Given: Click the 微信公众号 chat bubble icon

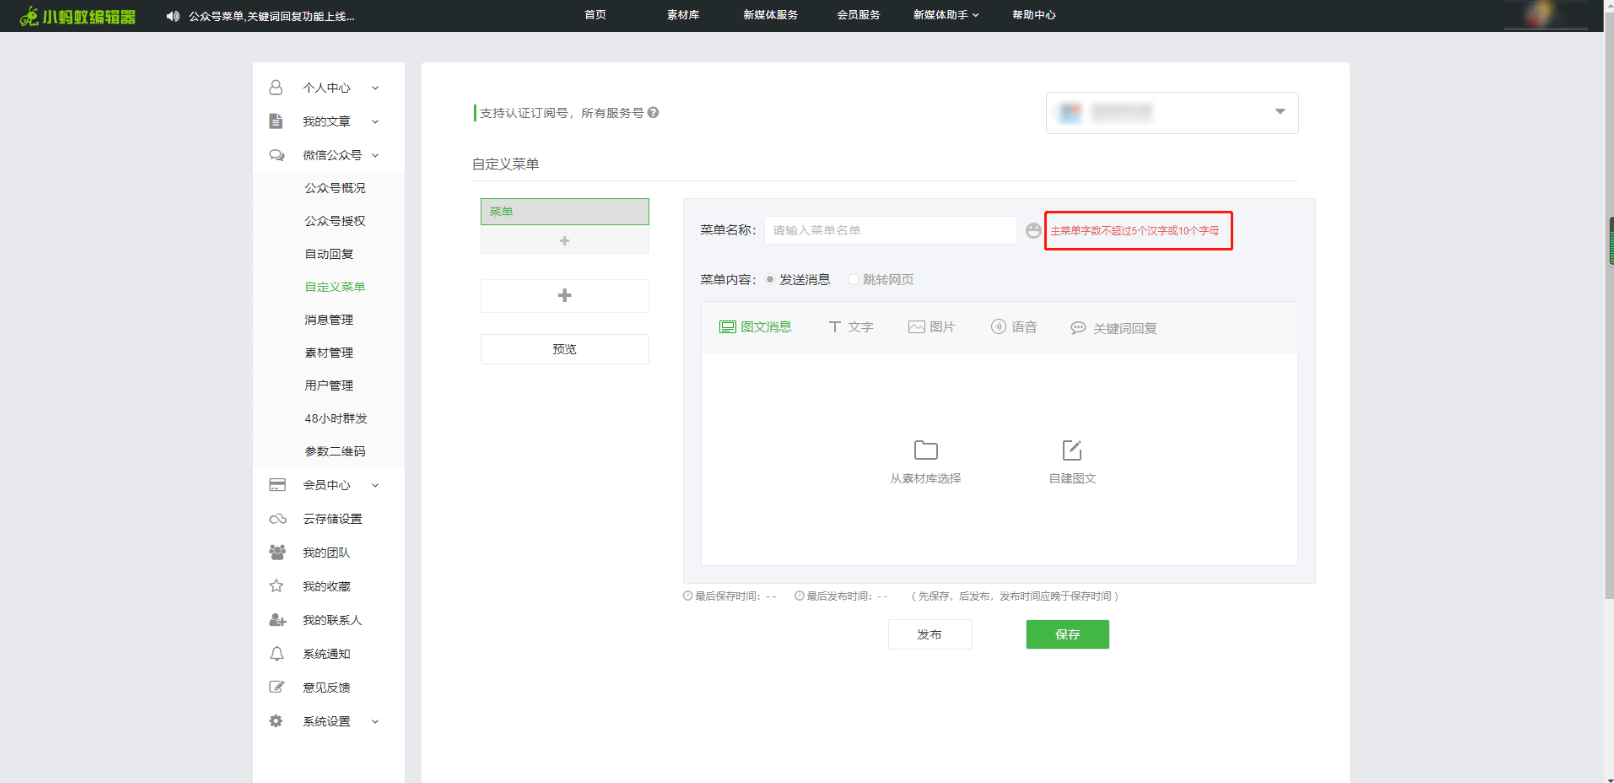Looking at the screenshot, I should (x=277, y=155).
